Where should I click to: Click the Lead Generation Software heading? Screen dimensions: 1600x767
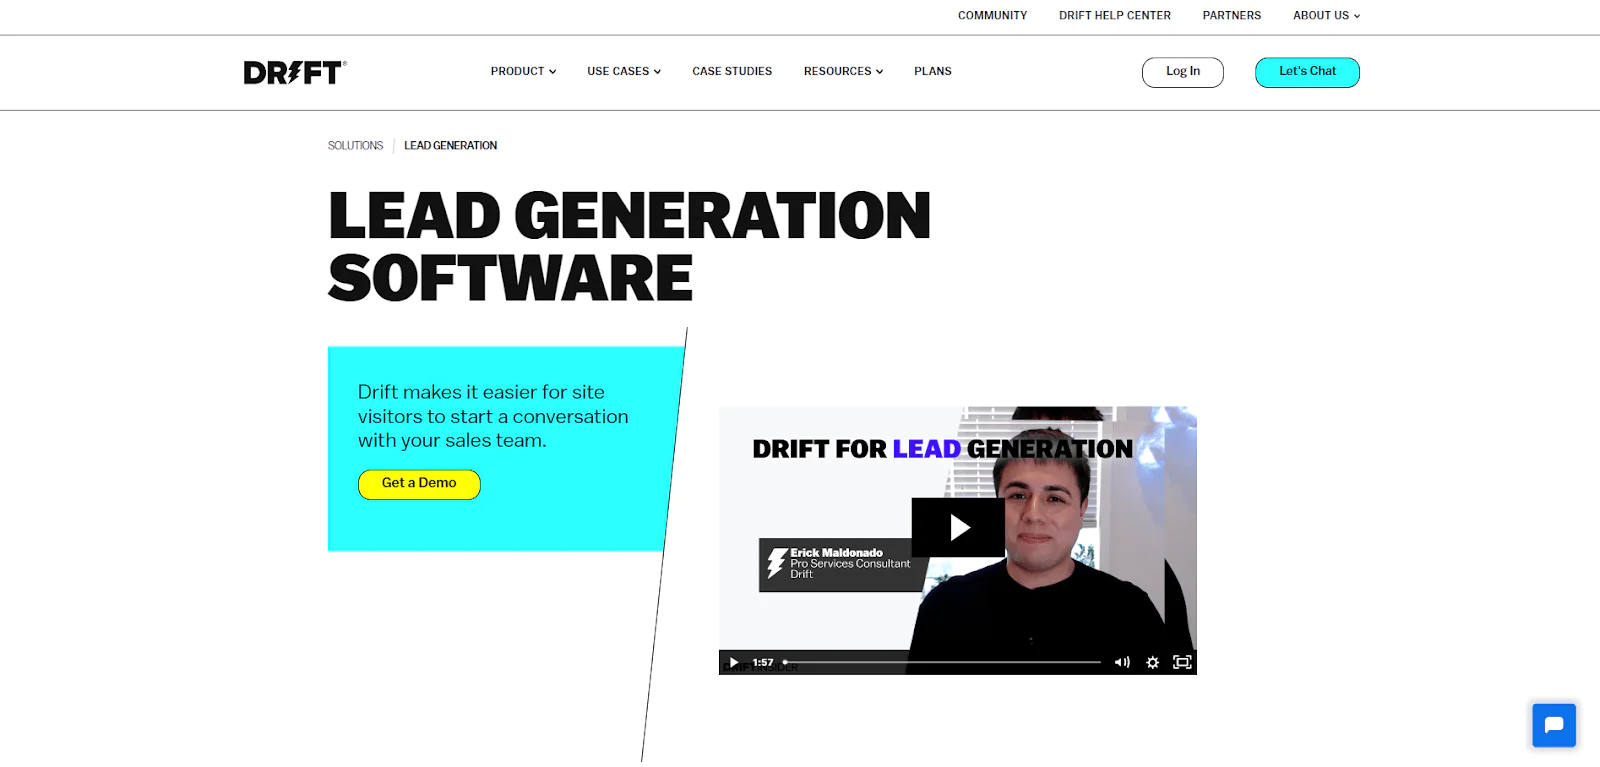click(x=629, y=246)
